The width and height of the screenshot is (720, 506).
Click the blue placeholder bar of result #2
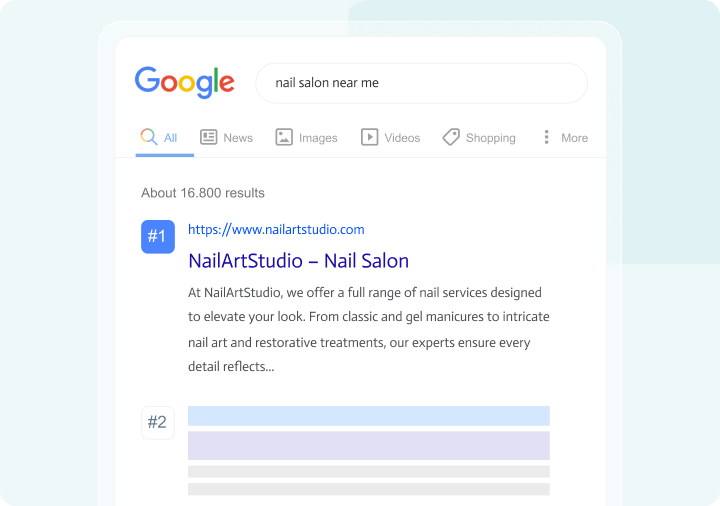[x=369, y=416]
